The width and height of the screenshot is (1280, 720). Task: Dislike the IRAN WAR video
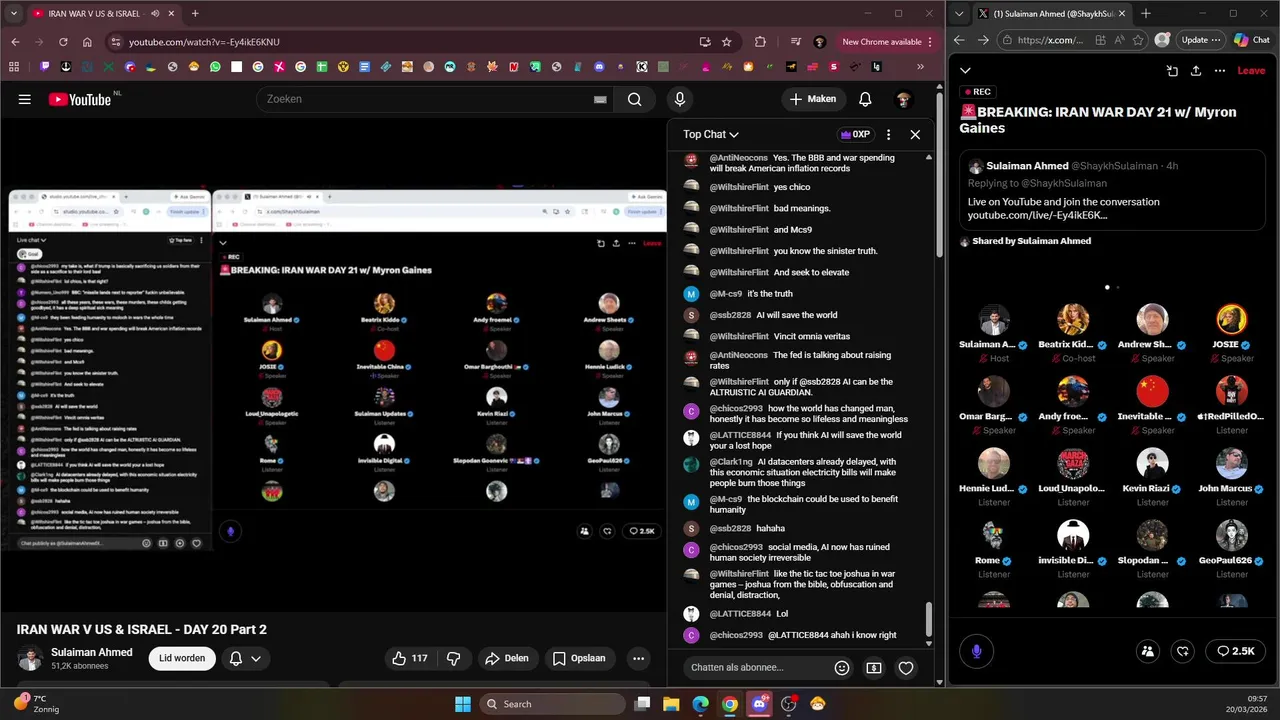click(453, 658)
